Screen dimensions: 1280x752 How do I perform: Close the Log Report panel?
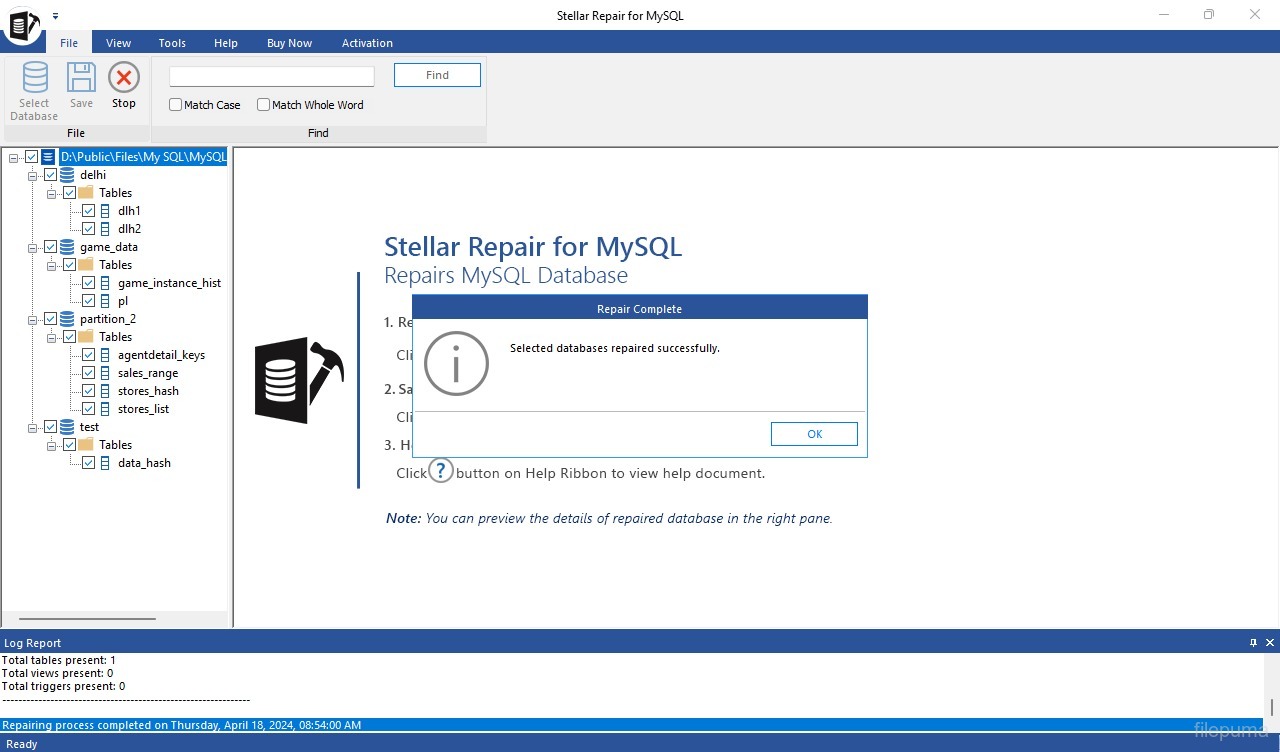(x=1270, y=643)
